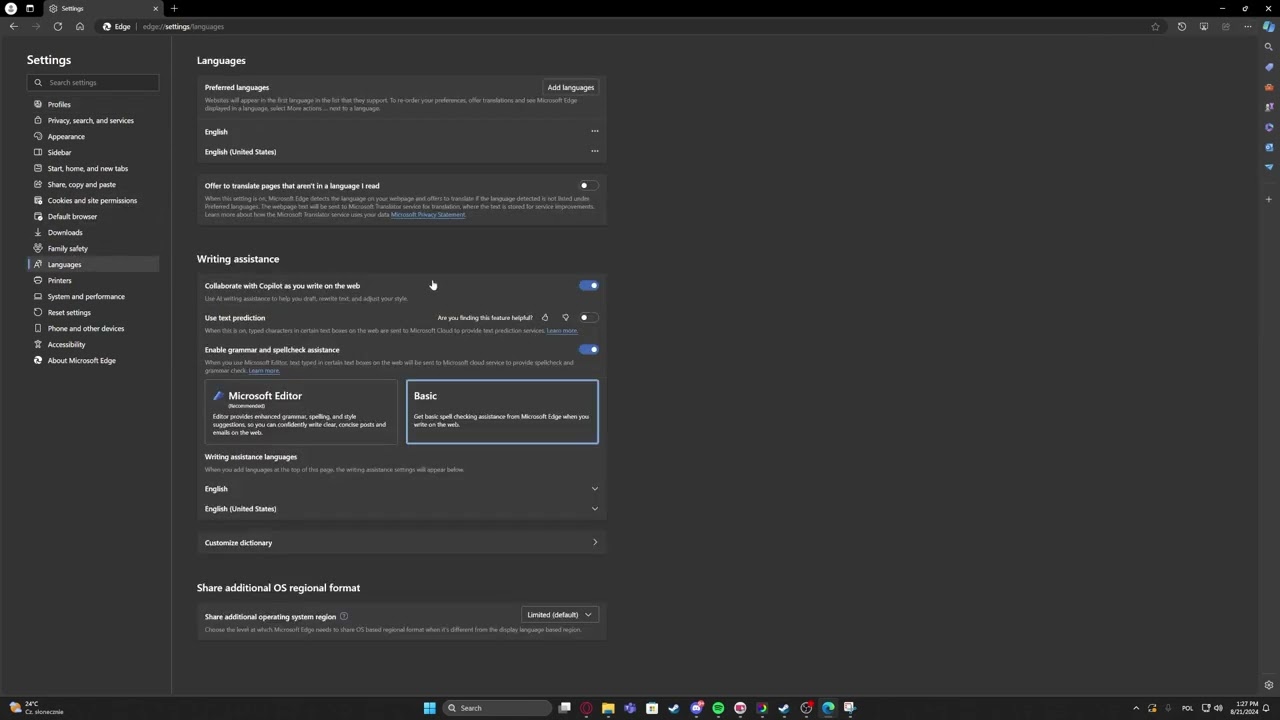Open browser History clock icon
1280x720 pixels.
1182,27
